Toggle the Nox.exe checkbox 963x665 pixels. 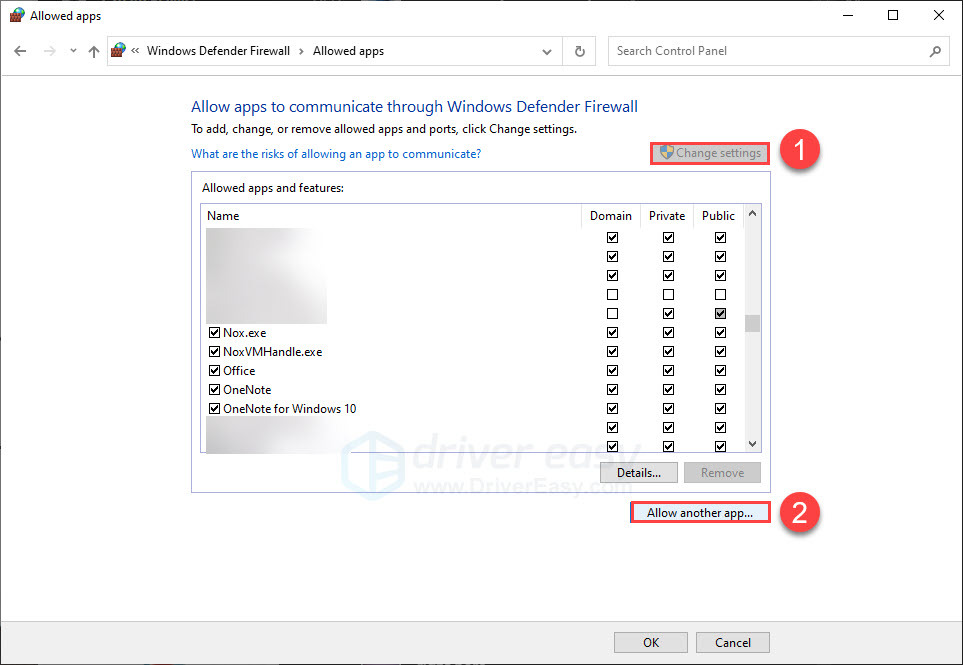(214, 333)
